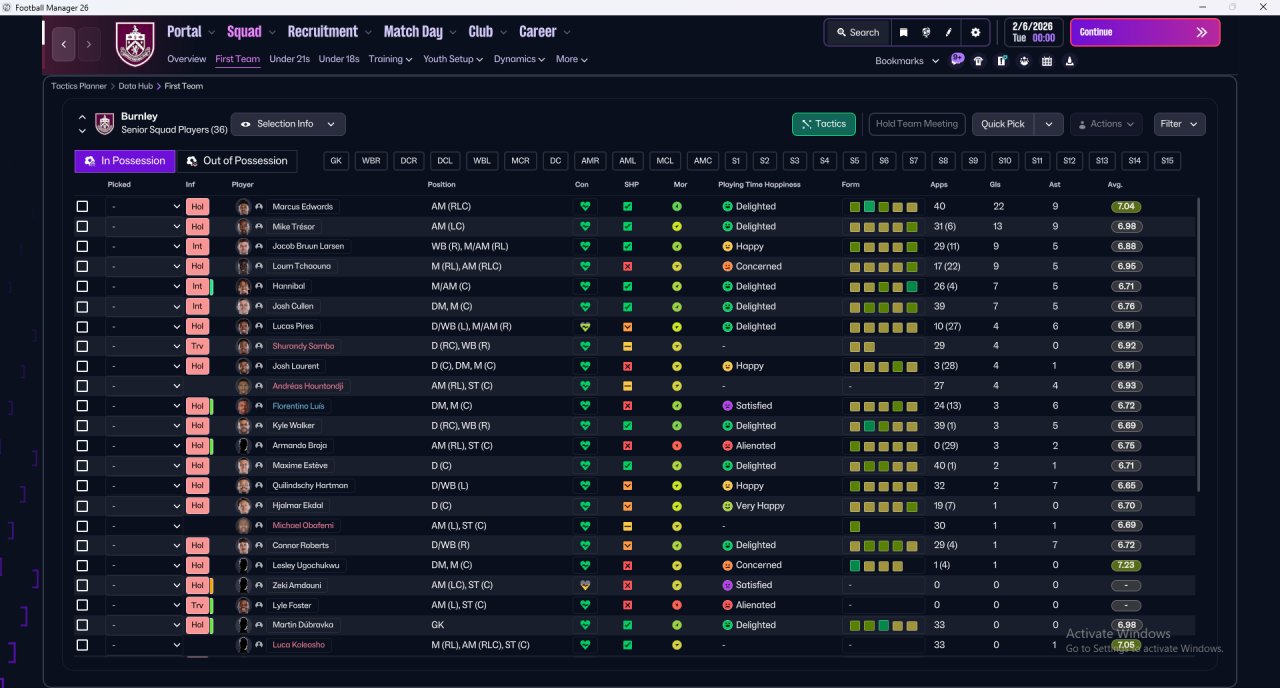Click Shurandy Sambo's yellow sharpness dash icon
This screenshot has width=1280, height=688.
627,346
